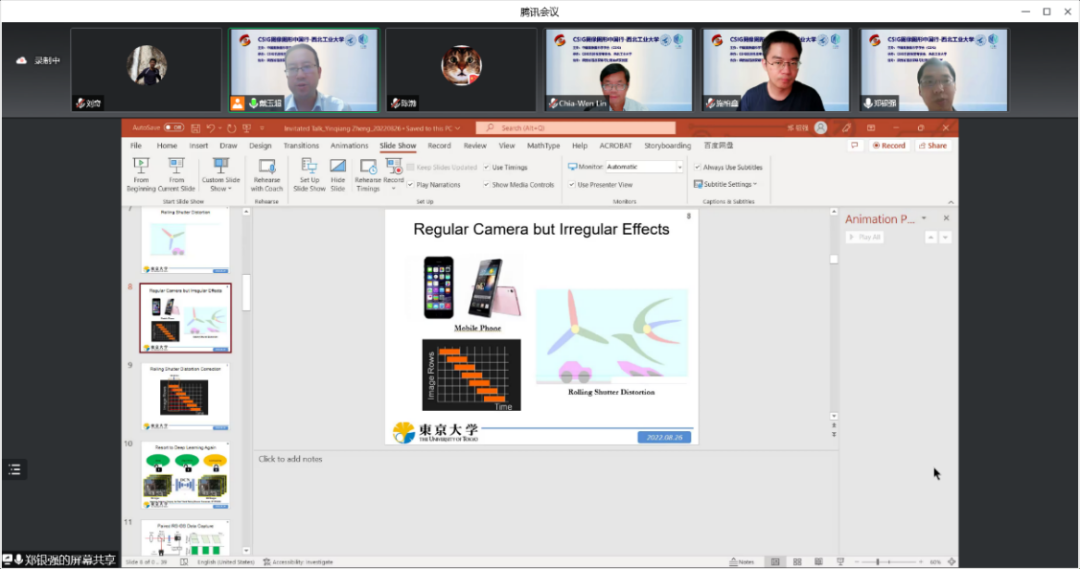Select slide 9 thumbnail in panel

[x=185, y=397]
